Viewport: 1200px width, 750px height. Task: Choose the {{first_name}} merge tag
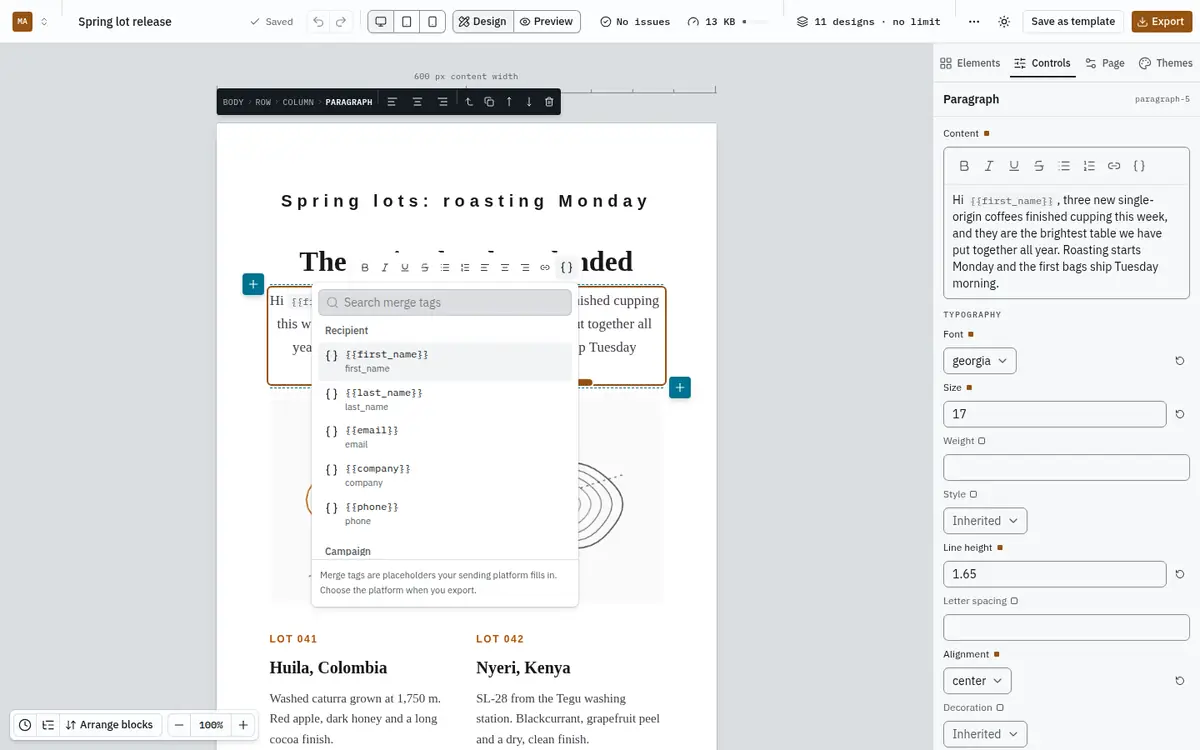pos(445,361)
